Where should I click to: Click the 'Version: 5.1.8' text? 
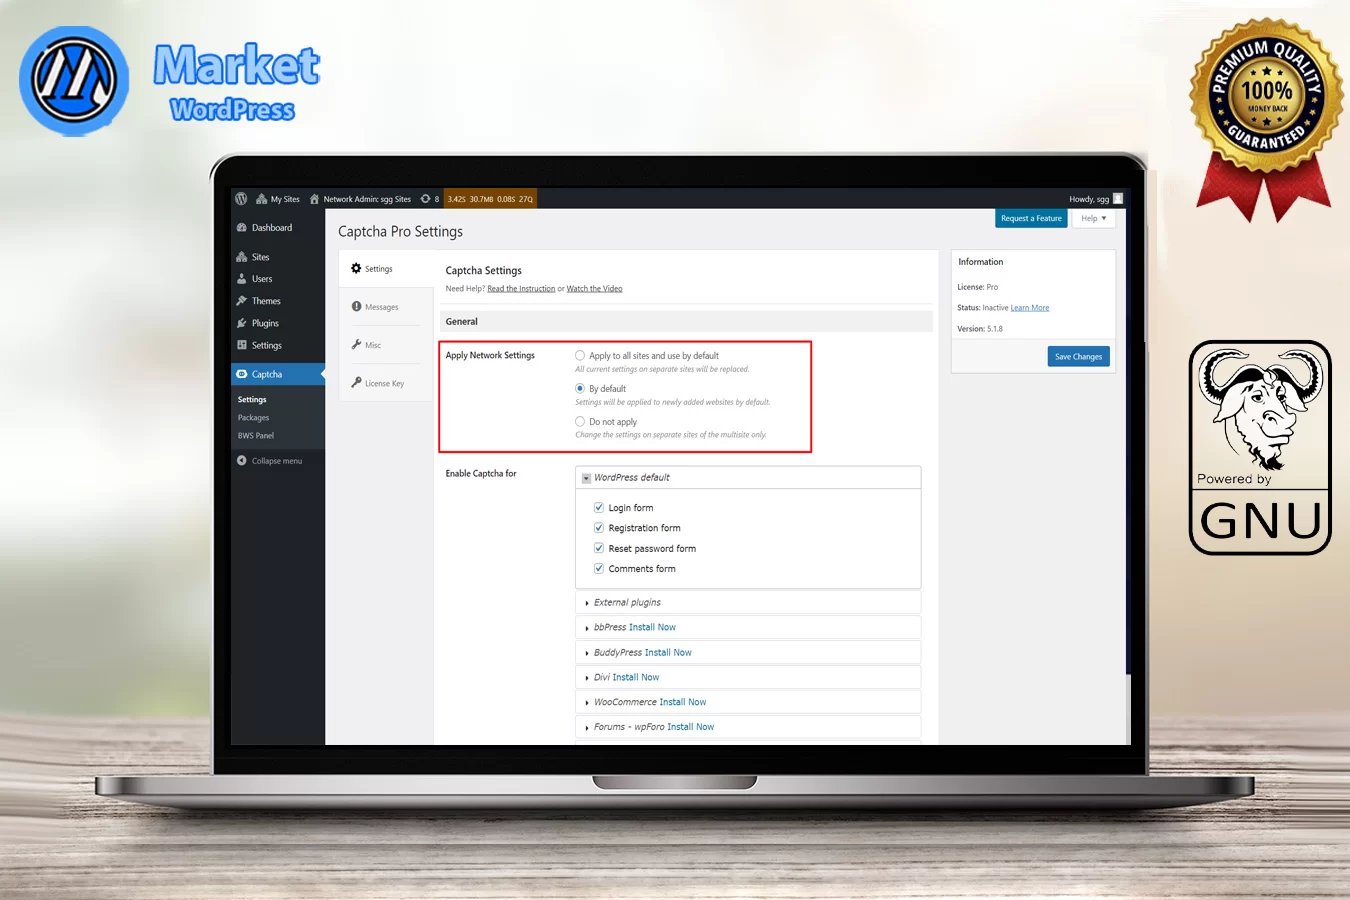click(x=980, y=329)
